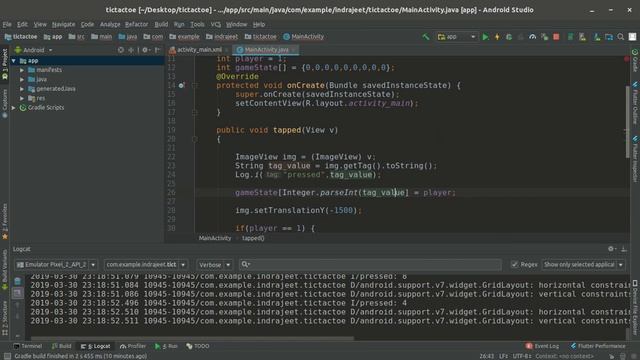
Task: Open the Build menu
Action: click(161, 24)
